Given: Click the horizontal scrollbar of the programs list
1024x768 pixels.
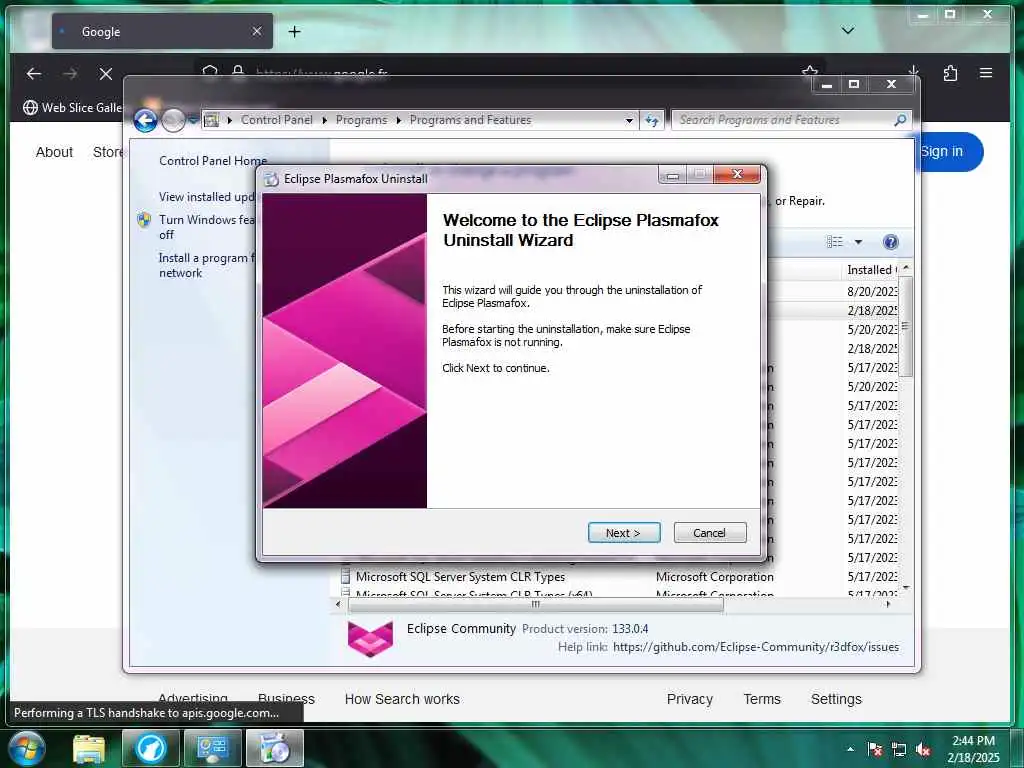Looking at the screenshot, I should pos(536,605).
